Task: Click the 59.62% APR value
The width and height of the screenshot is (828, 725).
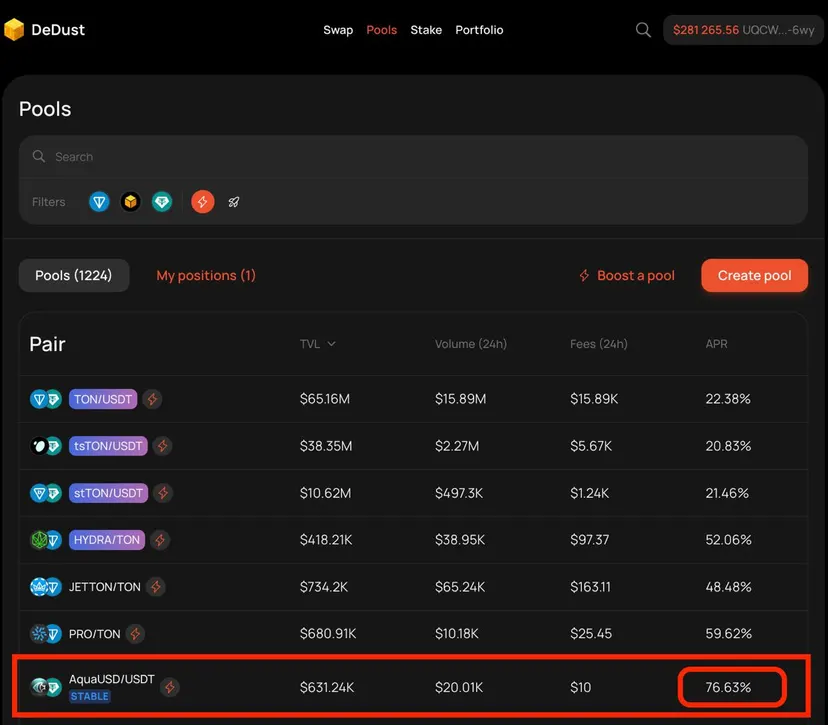Action: pyautogui.click(x=728, y=634)
